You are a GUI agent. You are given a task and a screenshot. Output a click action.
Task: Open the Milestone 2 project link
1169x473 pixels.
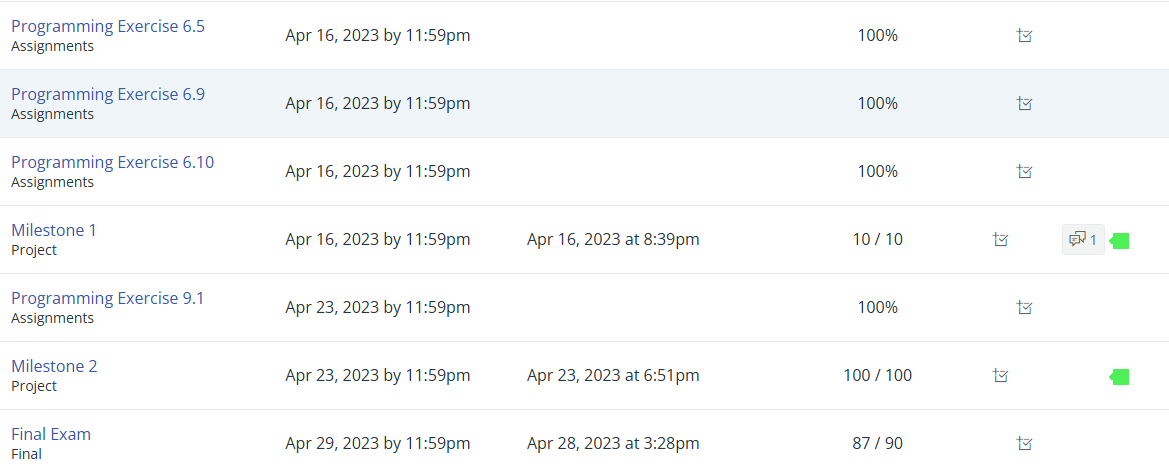tap(54, 366)
